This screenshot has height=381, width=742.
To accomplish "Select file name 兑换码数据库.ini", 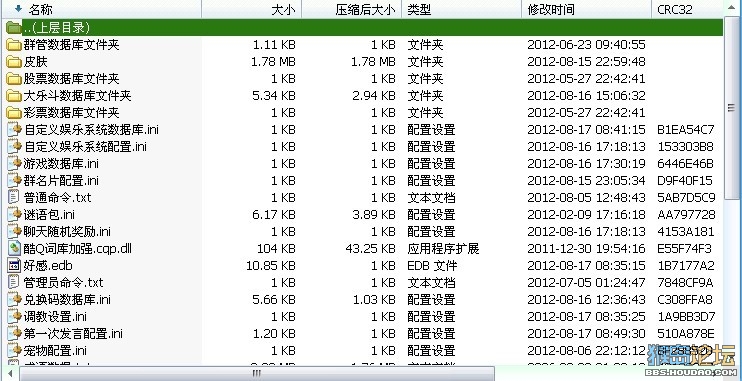I will coord(67,300).
